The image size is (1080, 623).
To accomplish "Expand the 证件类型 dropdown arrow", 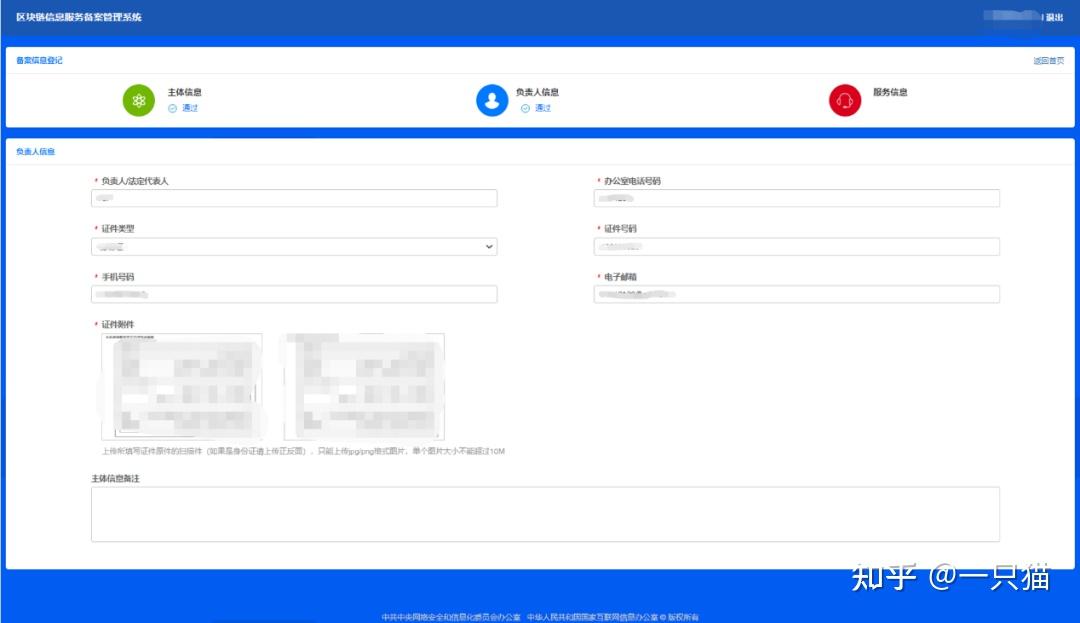I will pyautogui.click(x=489, y=246).
